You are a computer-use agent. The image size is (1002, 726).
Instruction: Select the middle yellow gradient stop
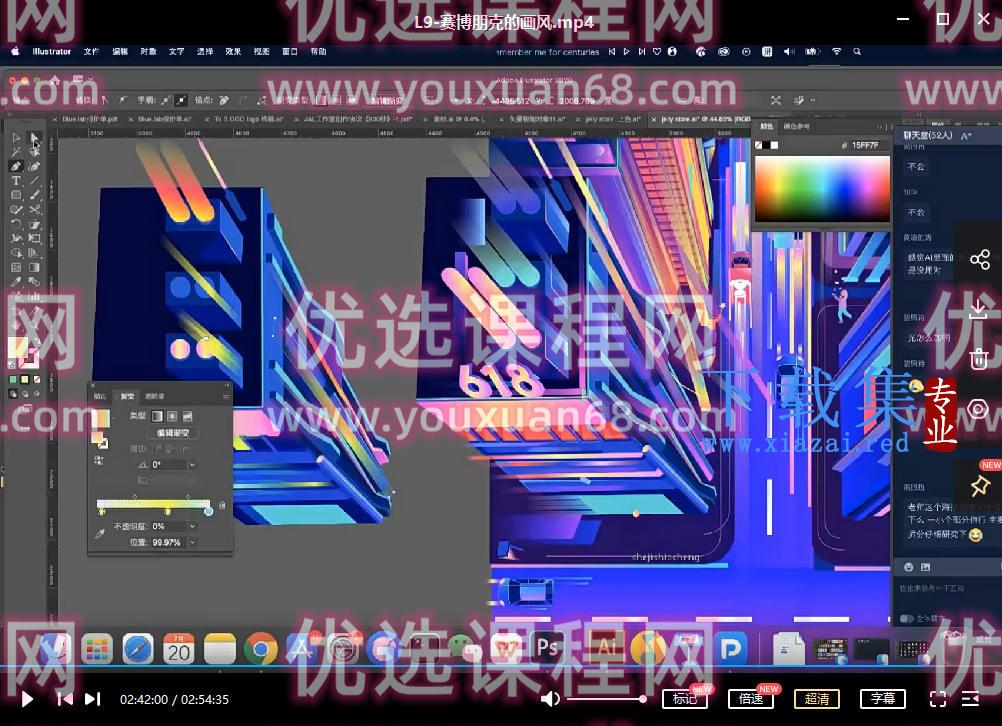[168, 511]
